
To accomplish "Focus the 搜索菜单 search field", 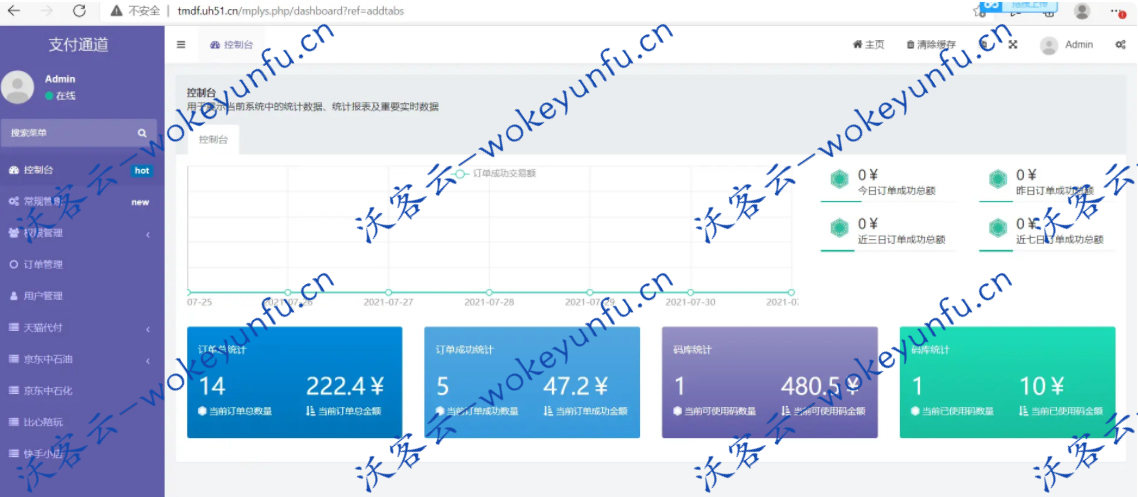I will [x=78, y=134].
